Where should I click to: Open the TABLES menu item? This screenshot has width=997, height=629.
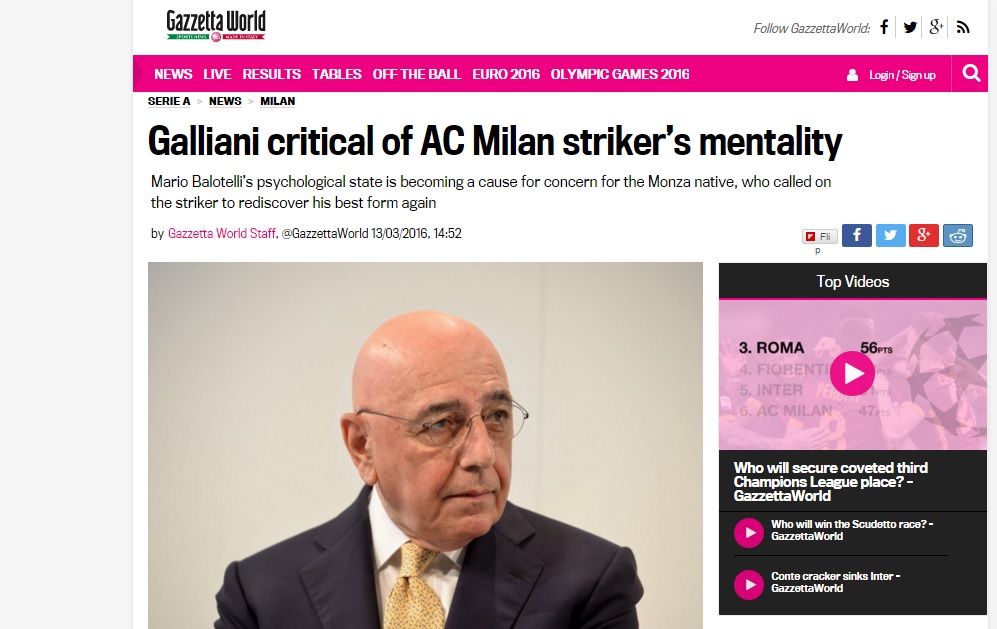(x=336, y=74)
